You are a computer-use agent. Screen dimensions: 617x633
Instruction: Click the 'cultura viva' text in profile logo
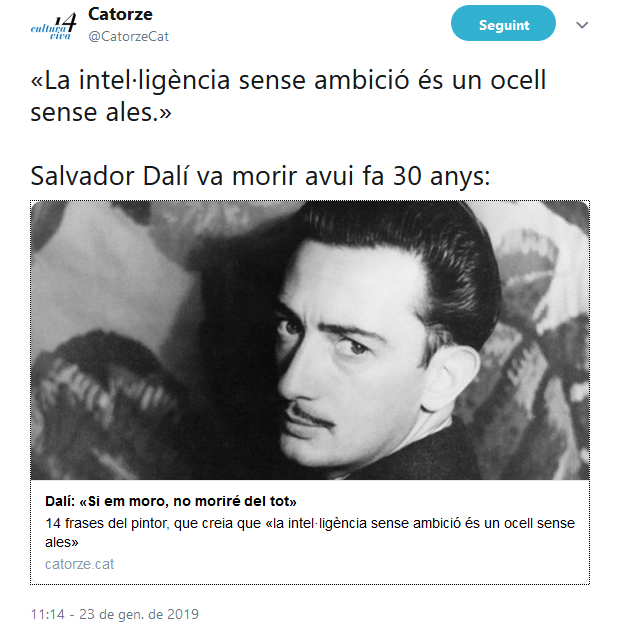(x=50, y=32)
